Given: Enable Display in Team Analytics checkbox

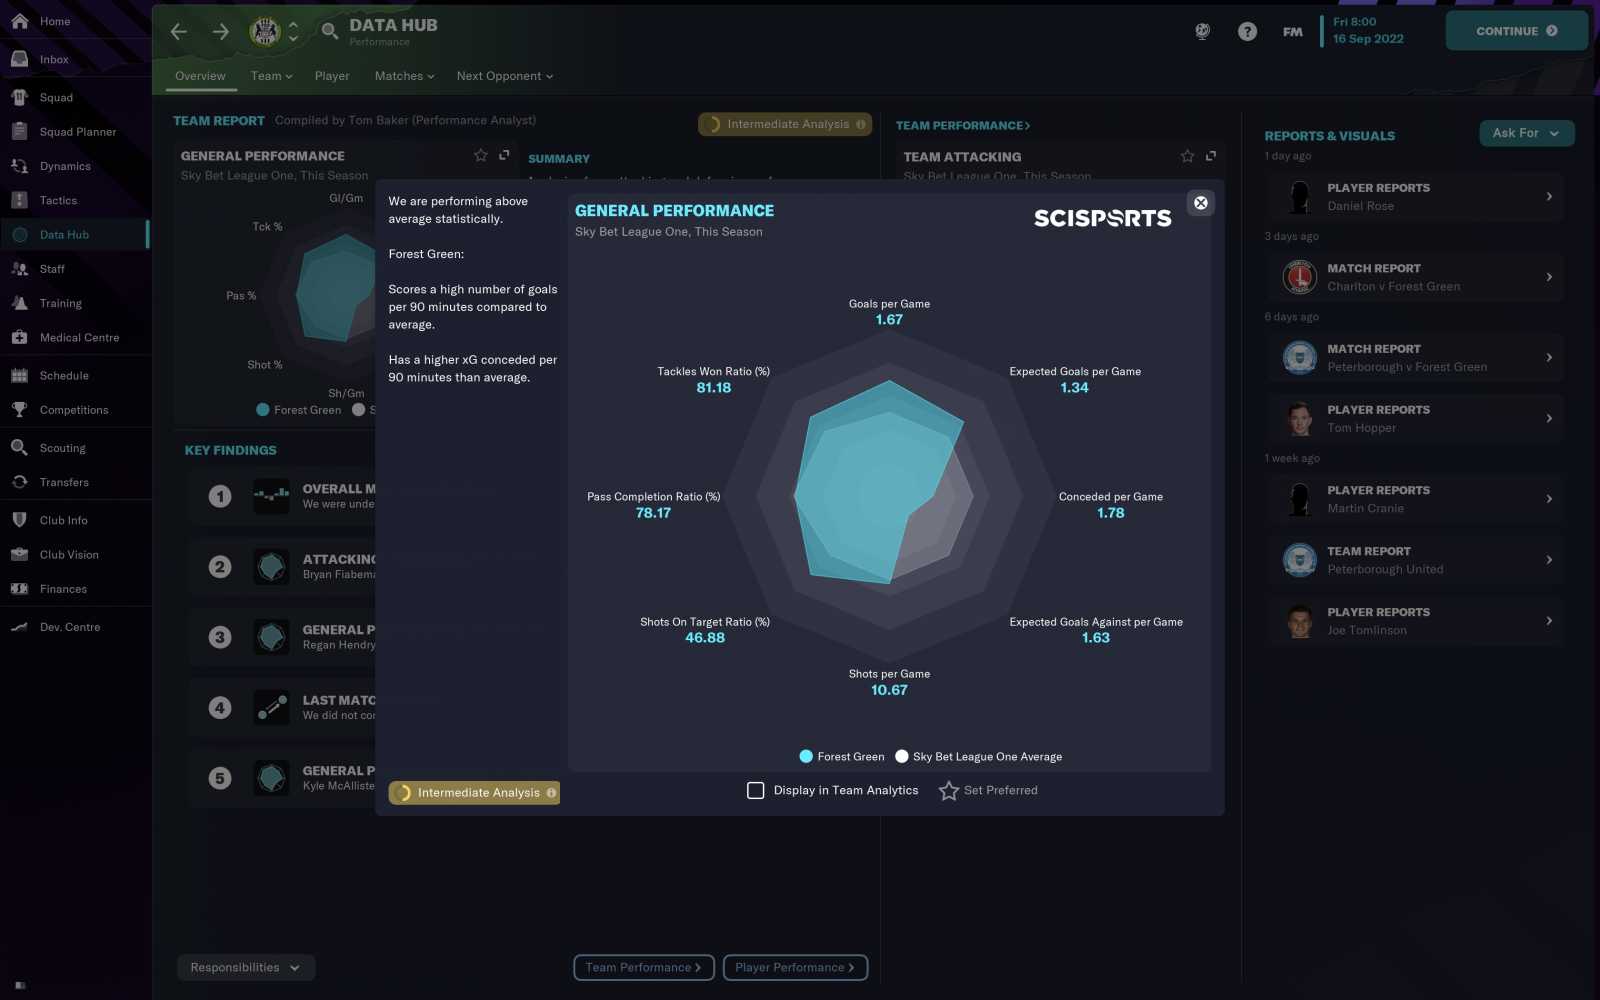Looking at the screenshot, I should 756,790.
